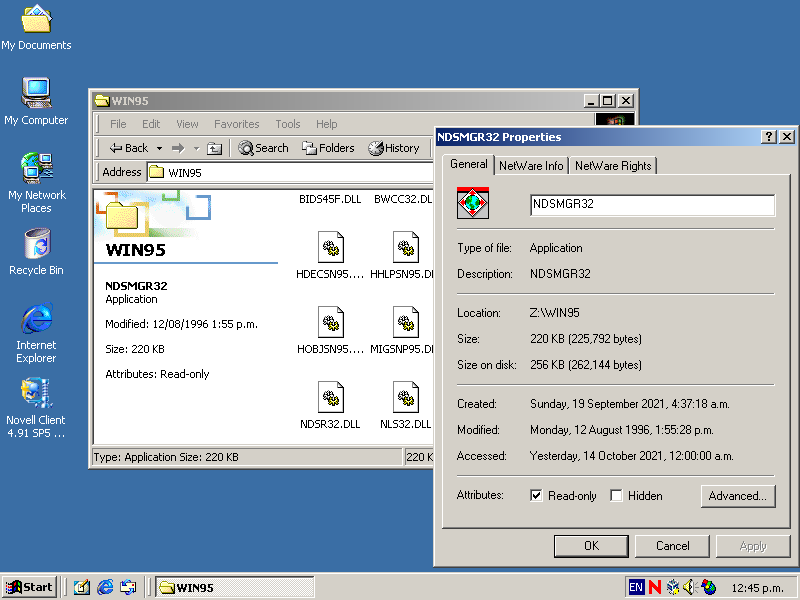This screenshot has width=800, height=600.
Task: Select My Network Places on the desktop
Action: click(36, 182)
